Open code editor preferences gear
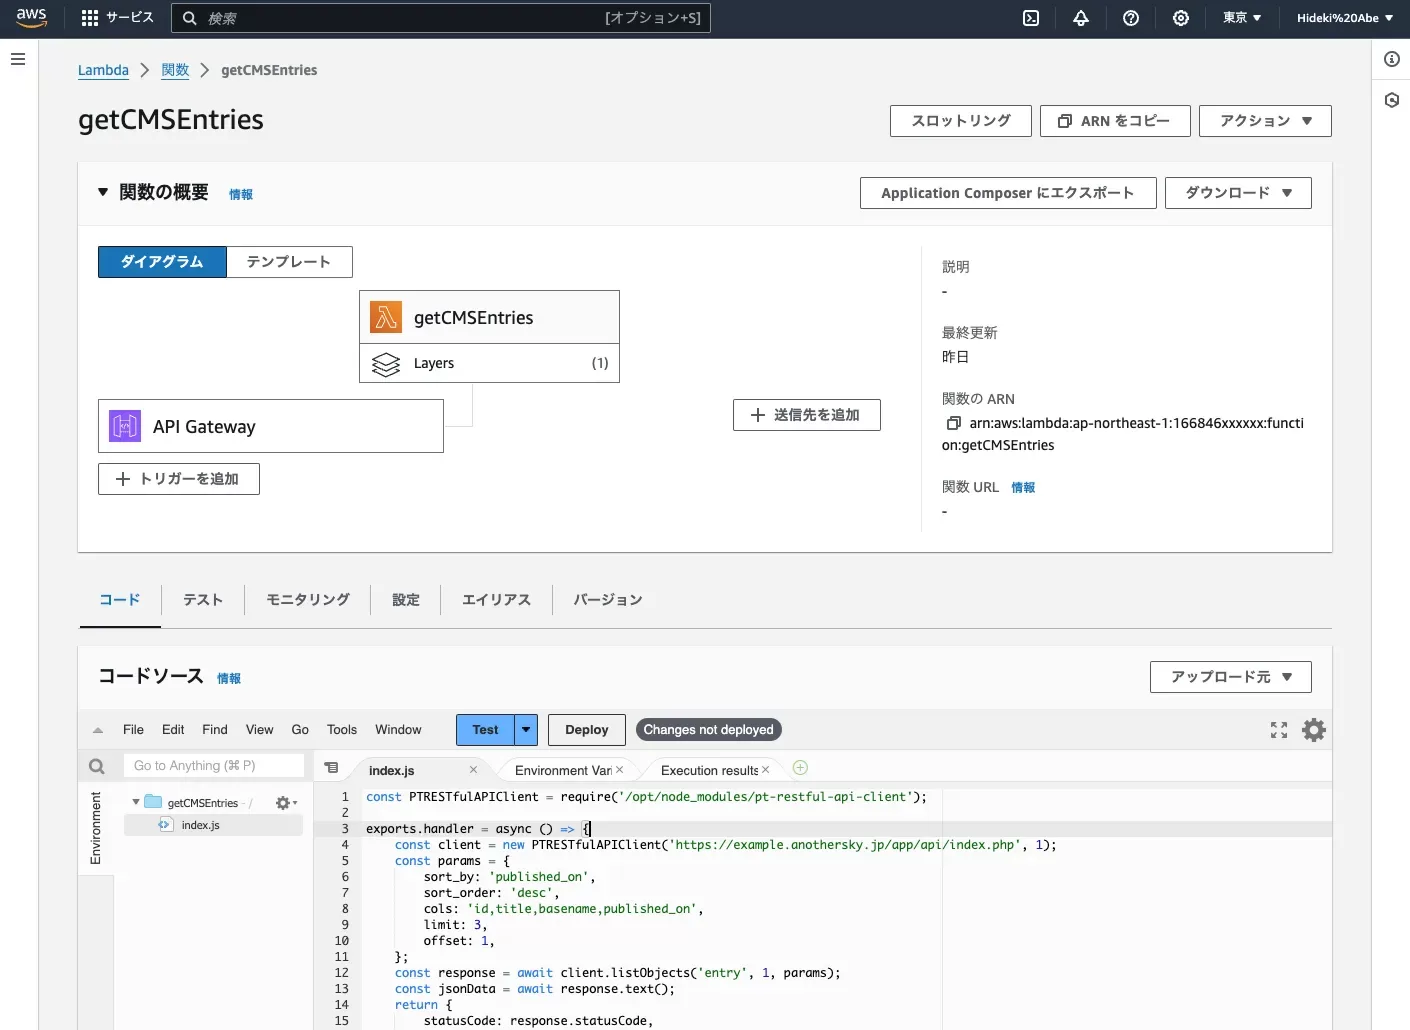The image size is (1410, 1030). [1314, 730]
